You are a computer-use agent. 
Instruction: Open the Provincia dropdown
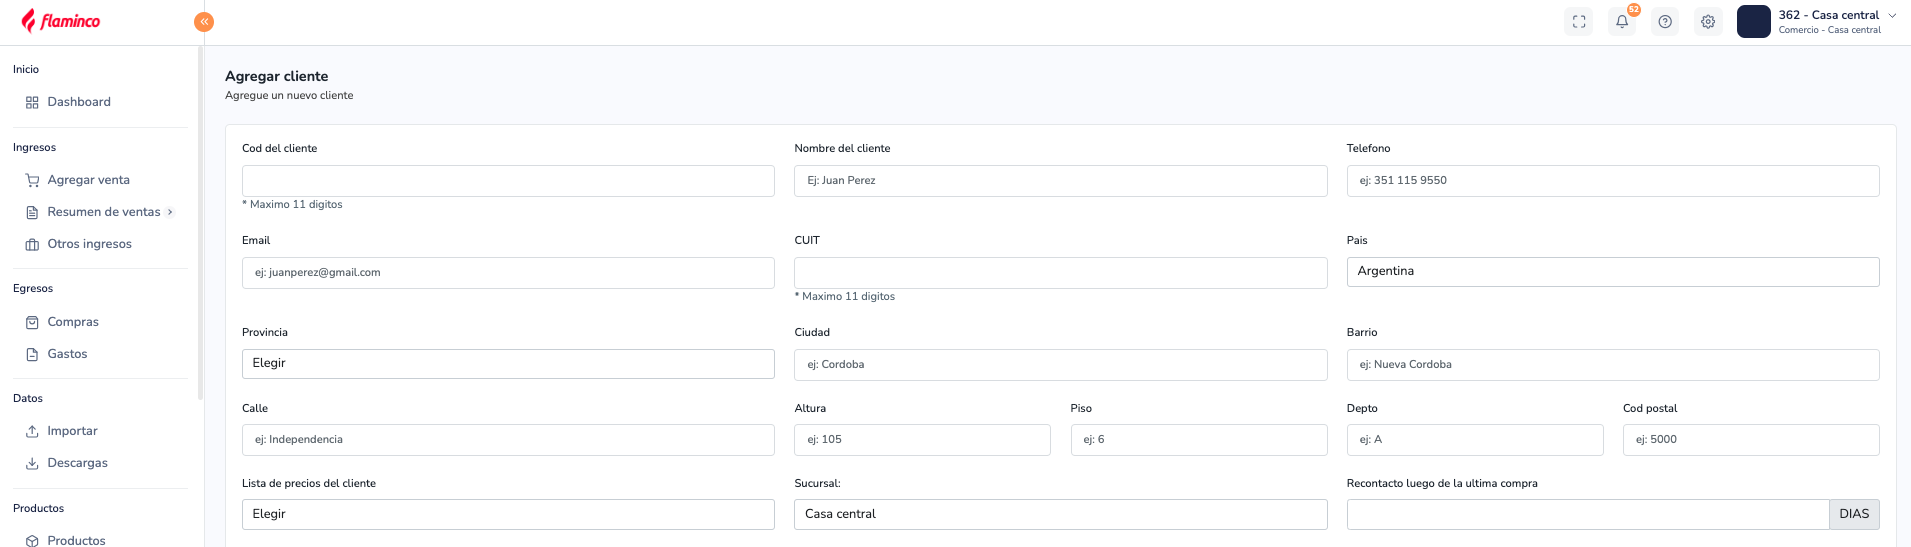tap(508, 364)
